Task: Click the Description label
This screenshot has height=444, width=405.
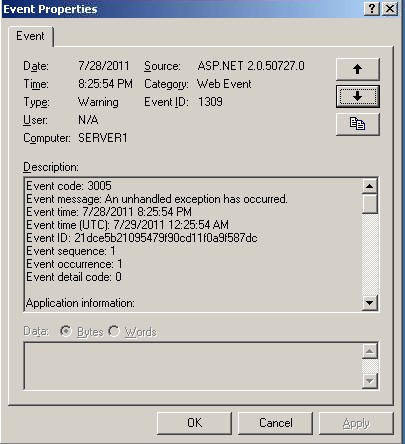Action: point(51,167)
